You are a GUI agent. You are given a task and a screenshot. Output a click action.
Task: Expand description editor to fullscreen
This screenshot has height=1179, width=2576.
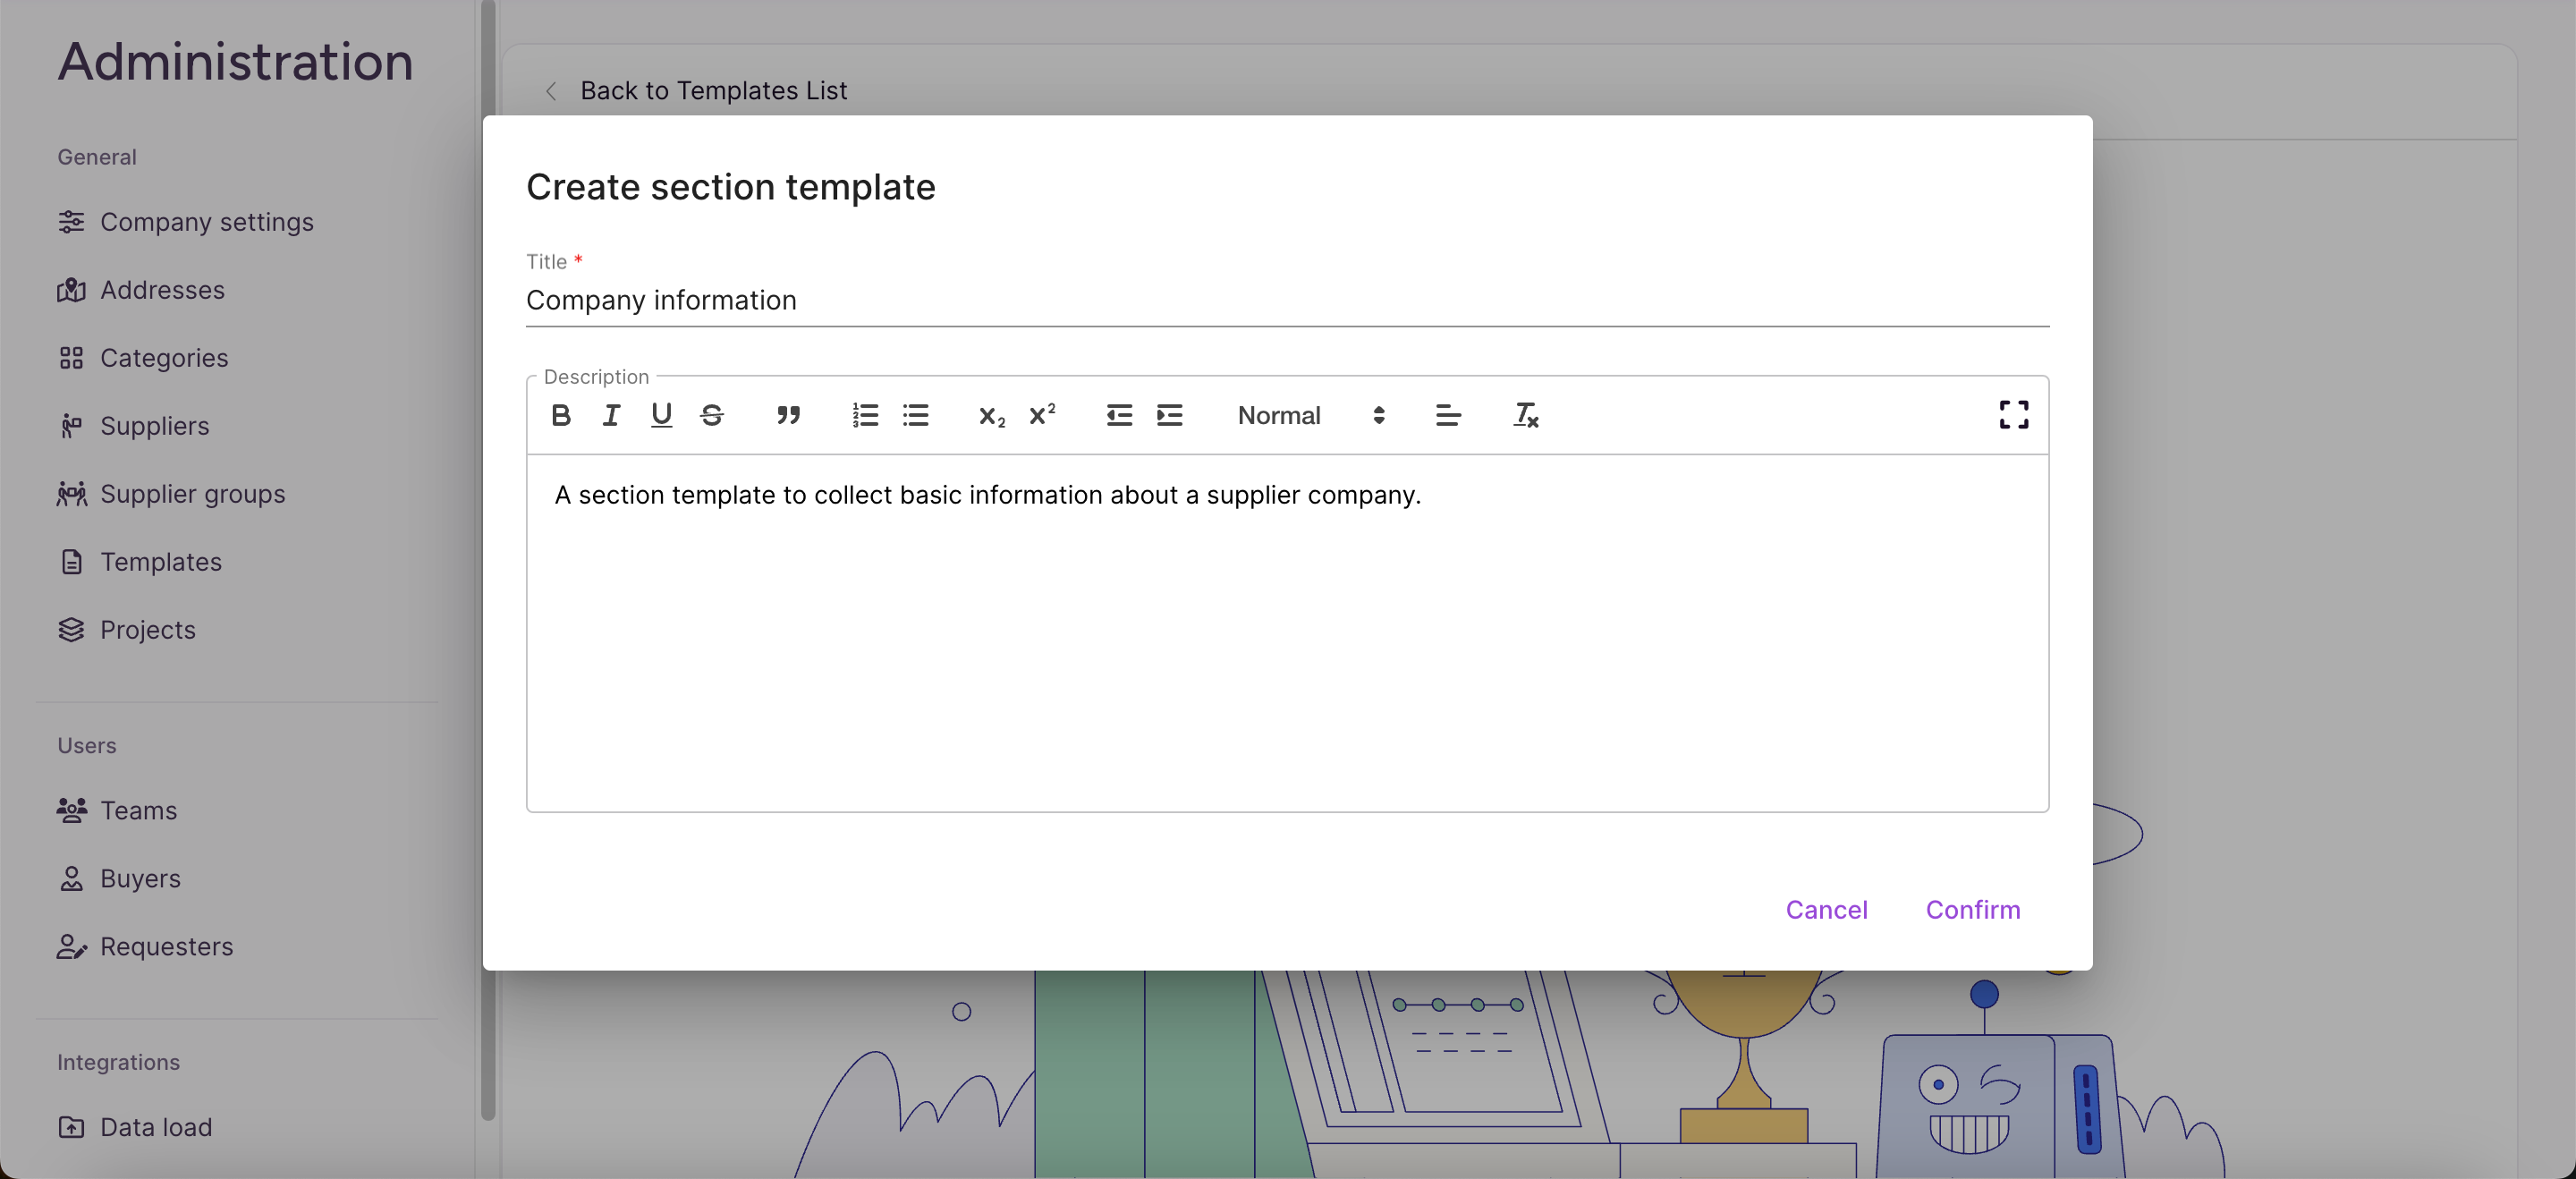pos(2013,415)
